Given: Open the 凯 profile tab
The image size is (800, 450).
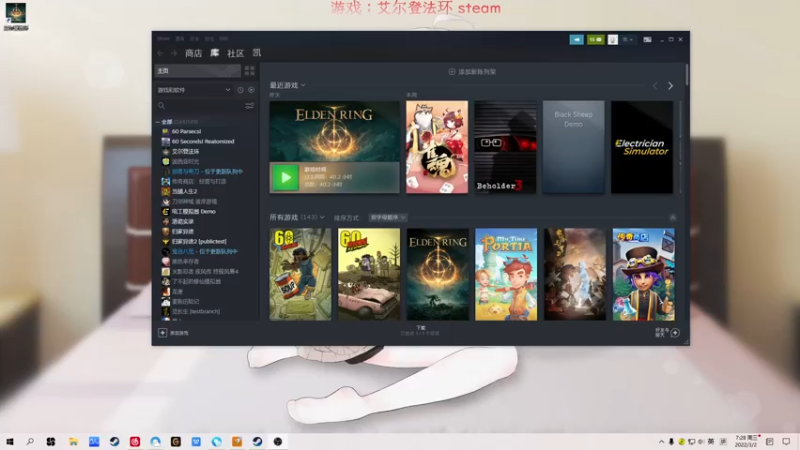Looking at the screenshot, I should [257, 53].
